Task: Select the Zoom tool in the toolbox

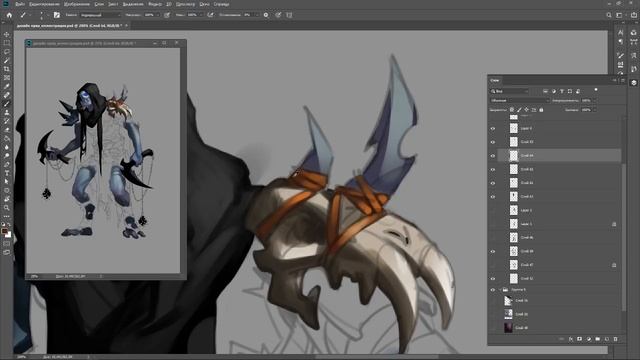Action: (x=7, y=207)
